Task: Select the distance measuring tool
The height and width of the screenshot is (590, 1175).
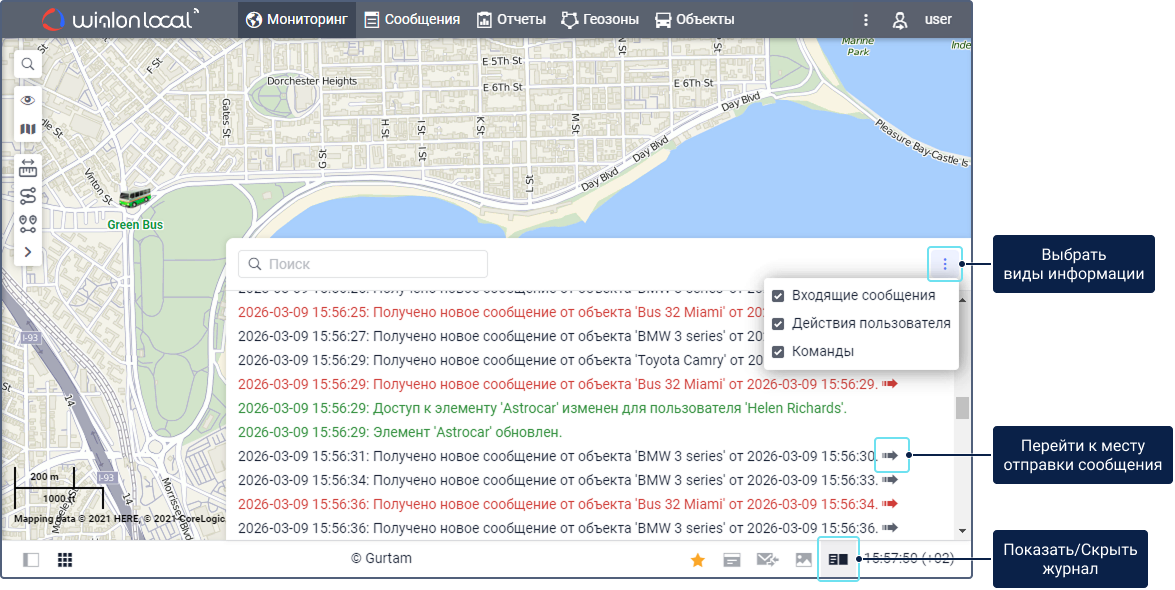Action: click(x=28, y=167)
